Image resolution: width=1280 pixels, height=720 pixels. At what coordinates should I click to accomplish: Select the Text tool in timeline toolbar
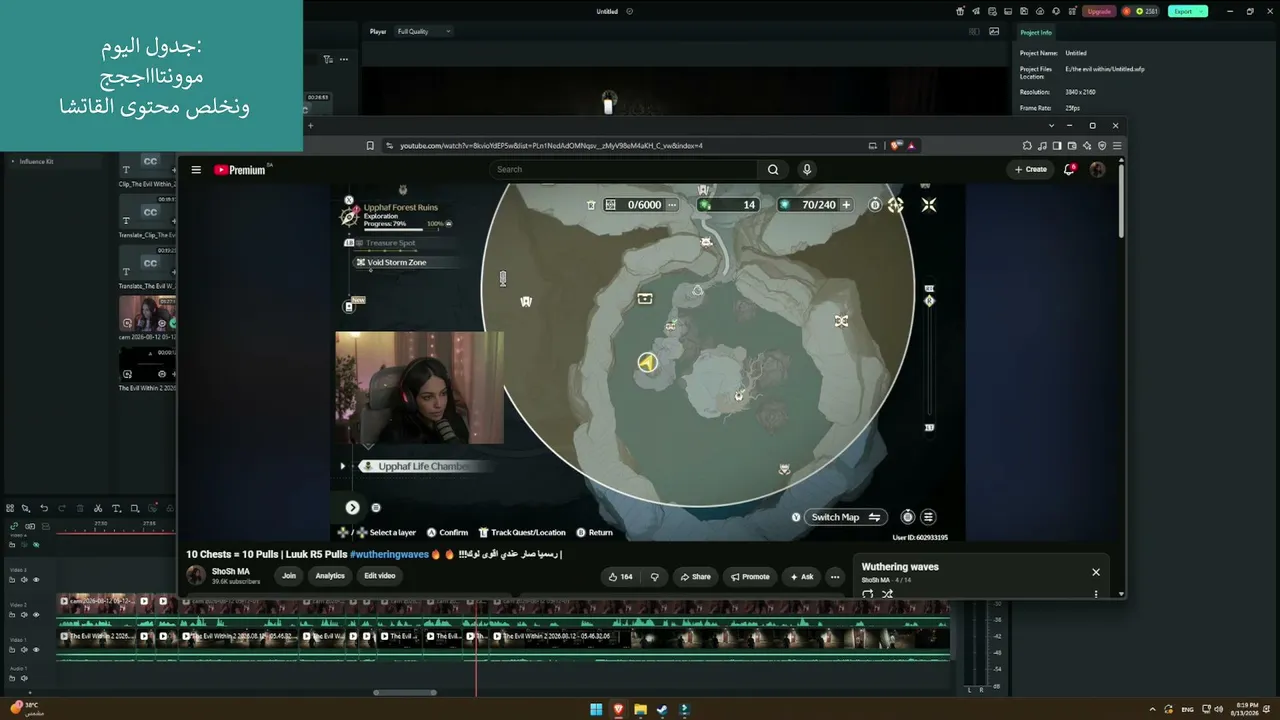pos(116,509)
